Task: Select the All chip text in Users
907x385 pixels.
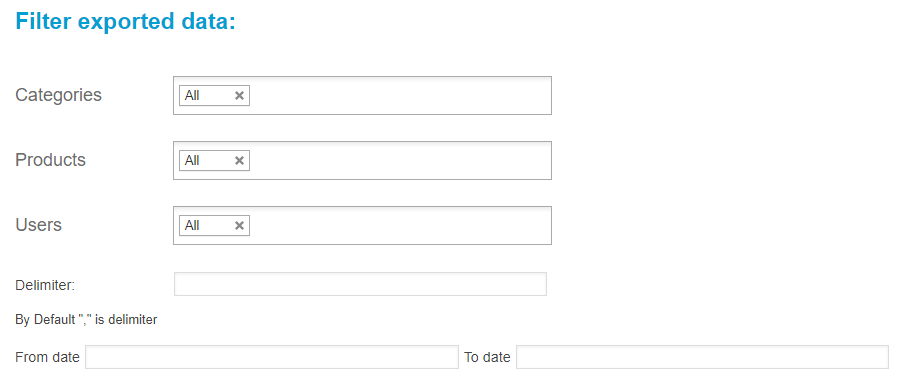Action: 192,225
